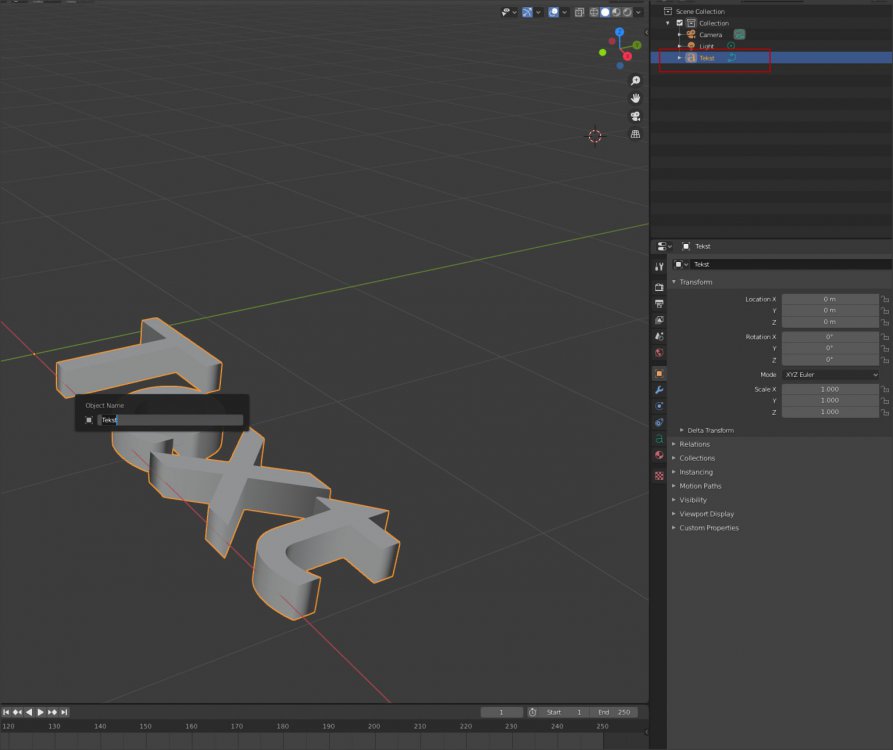Open the Tool properties tab icon
This screenshot has width=893, height=750.
[659, 267]
